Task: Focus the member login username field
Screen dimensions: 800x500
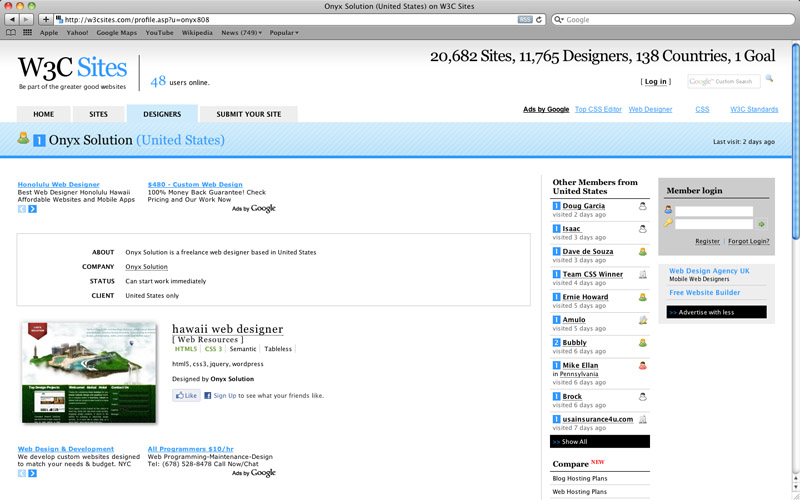Action: tap(714, 211)
